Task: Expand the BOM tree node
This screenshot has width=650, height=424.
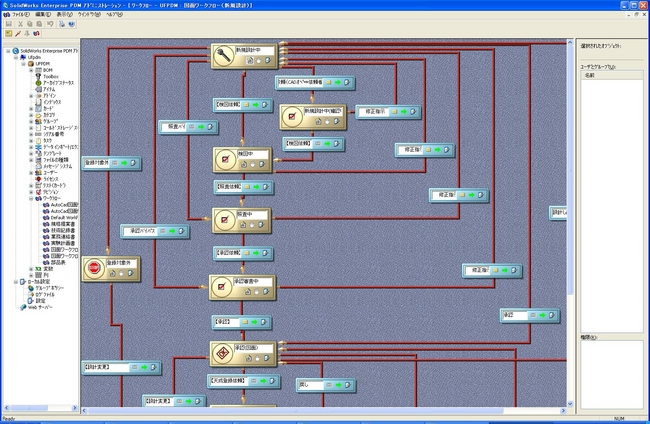Action: [31, 70]
